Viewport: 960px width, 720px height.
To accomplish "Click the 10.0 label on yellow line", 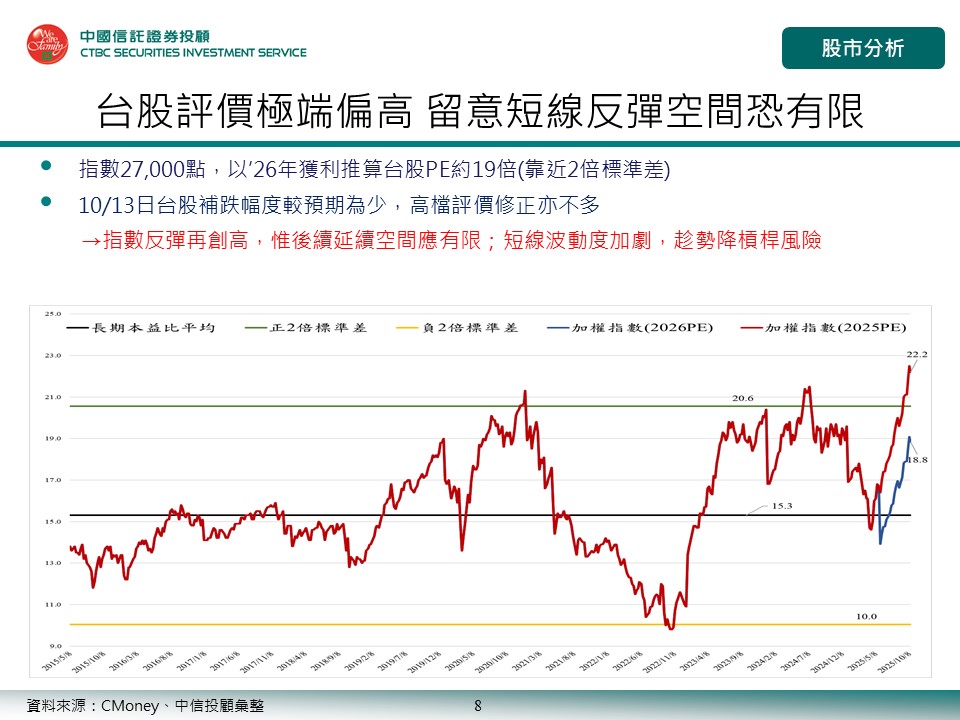I will coord(866,616).
